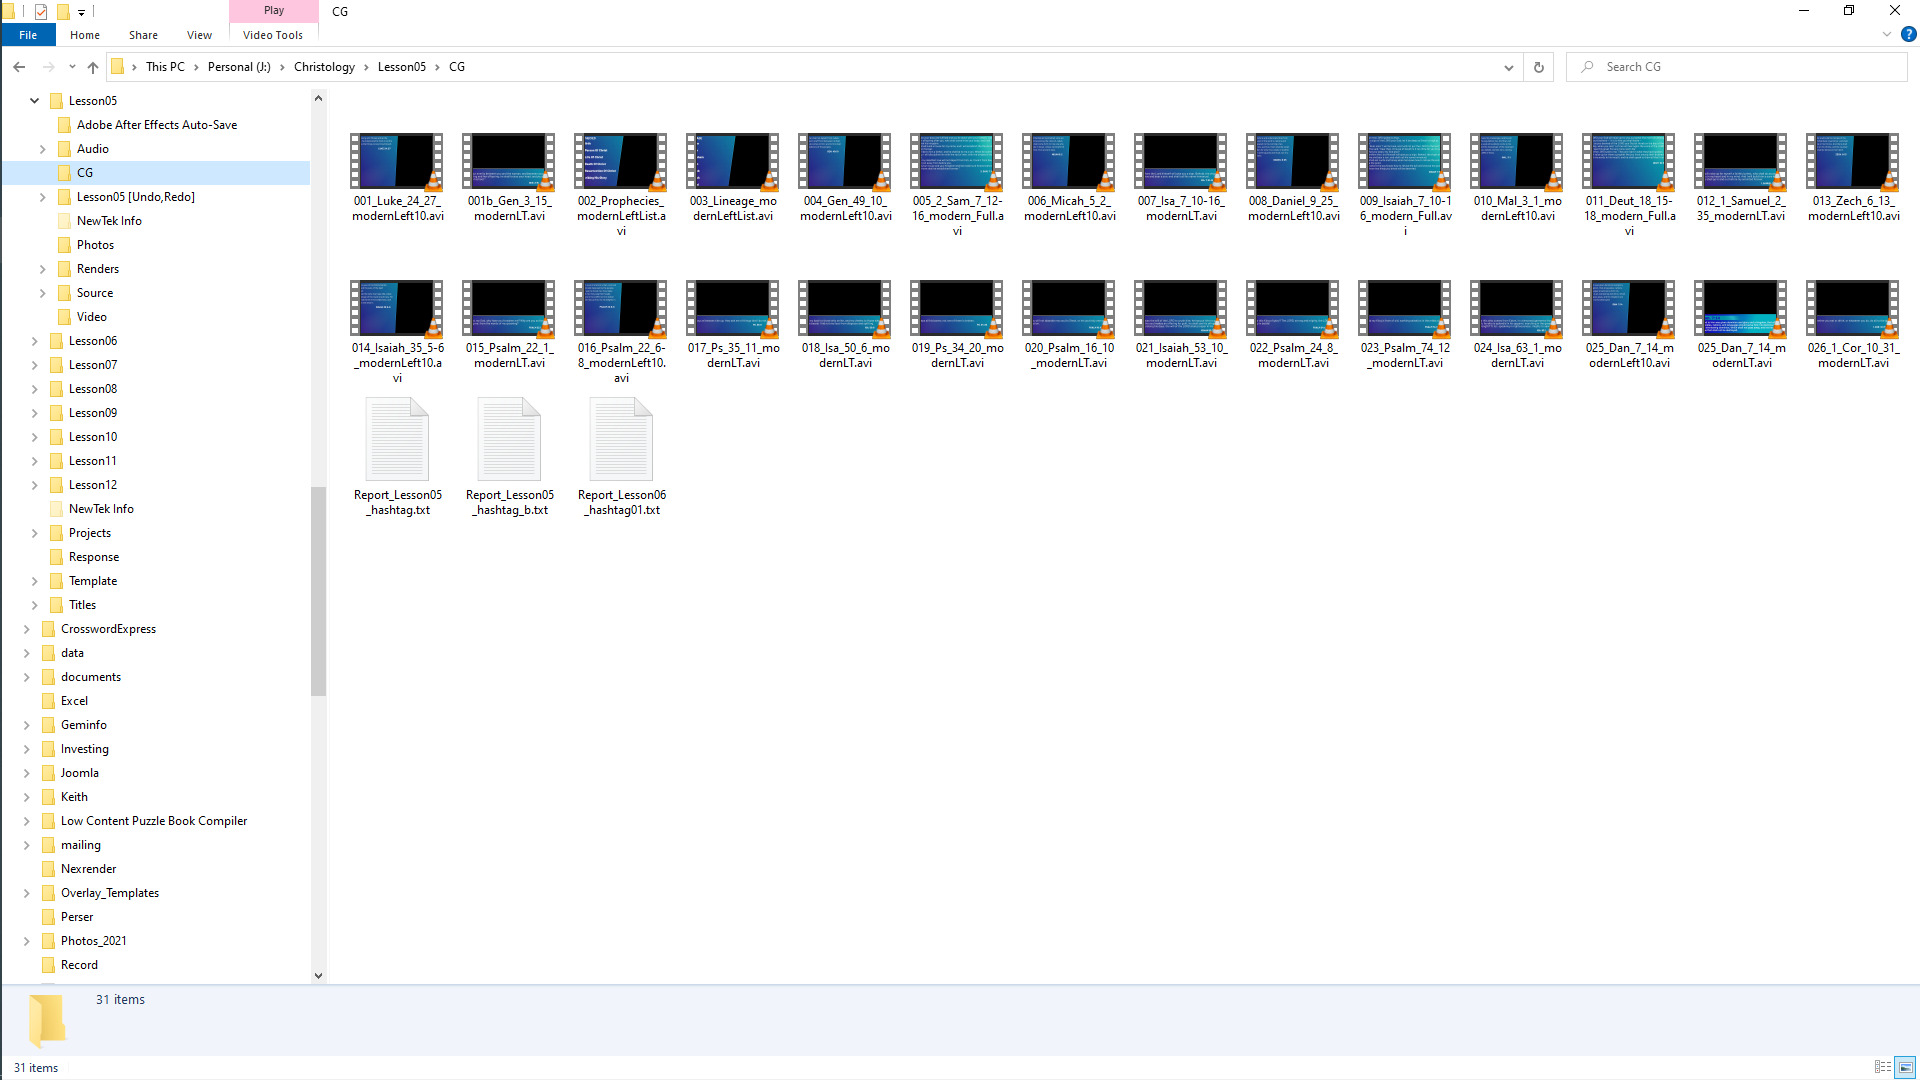
Task: Select 016_Psalm_22_6-8_modernLeft10.avi file
Action: [621, 331]
